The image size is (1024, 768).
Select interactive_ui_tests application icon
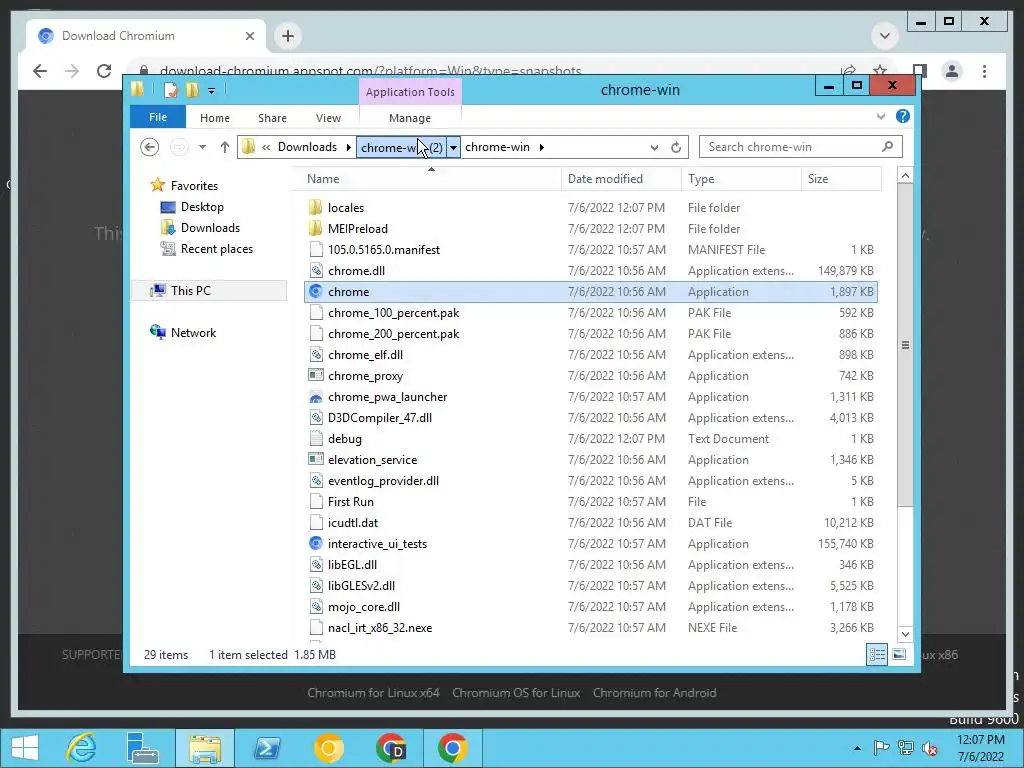click(315, 543)
